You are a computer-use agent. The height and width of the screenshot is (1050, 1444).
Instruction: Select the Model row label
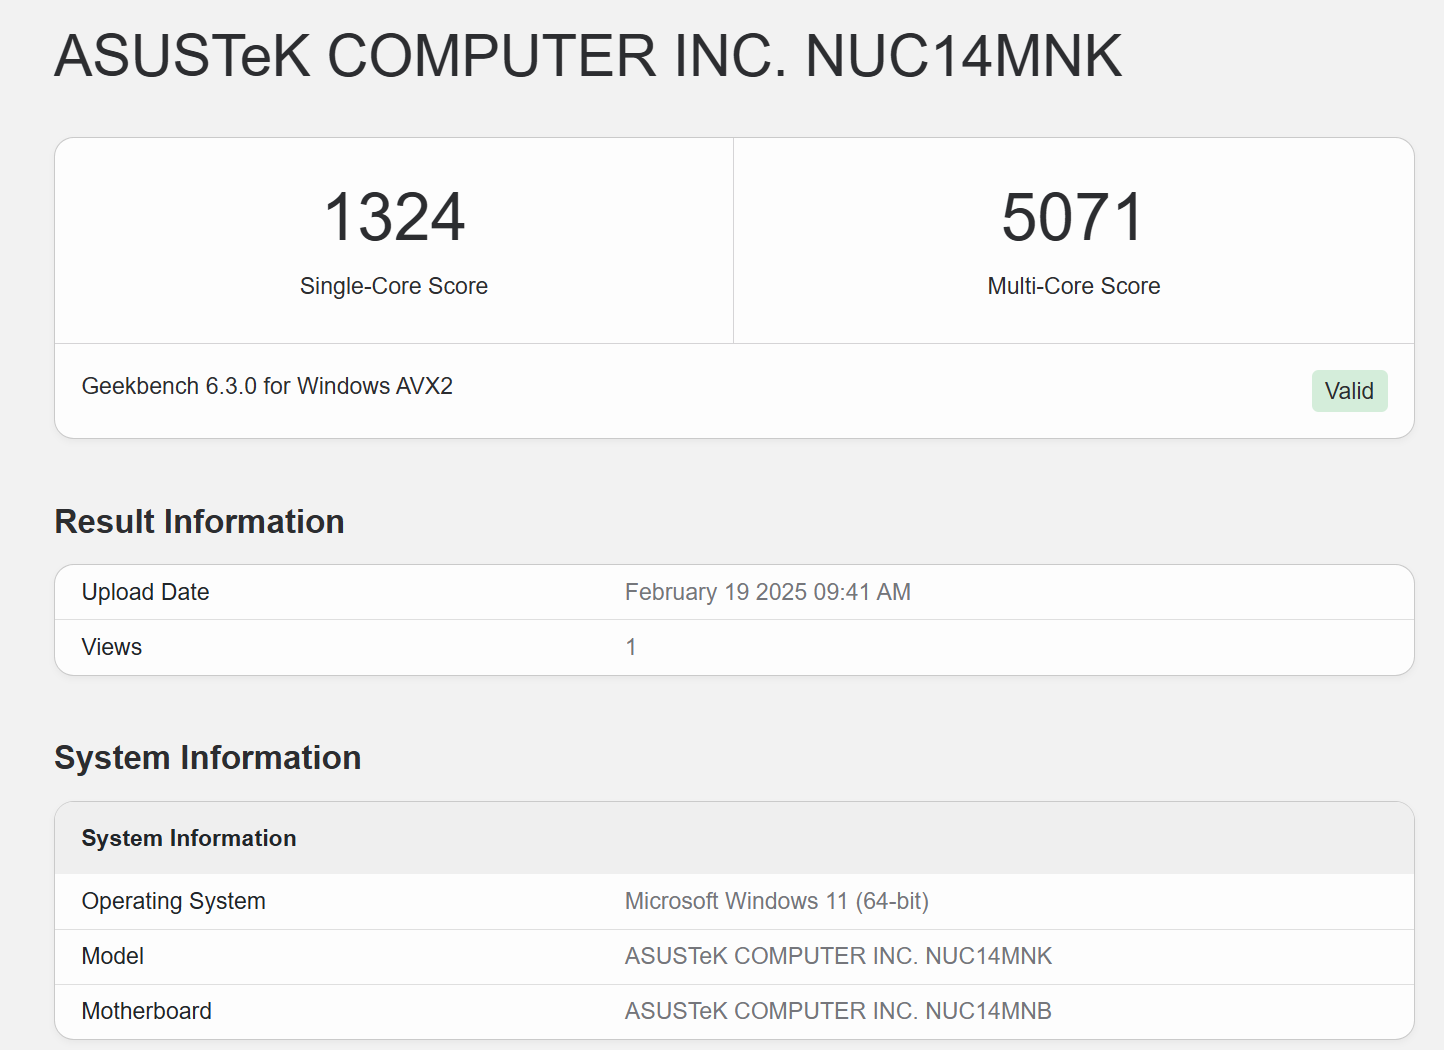tap(113, 956)
